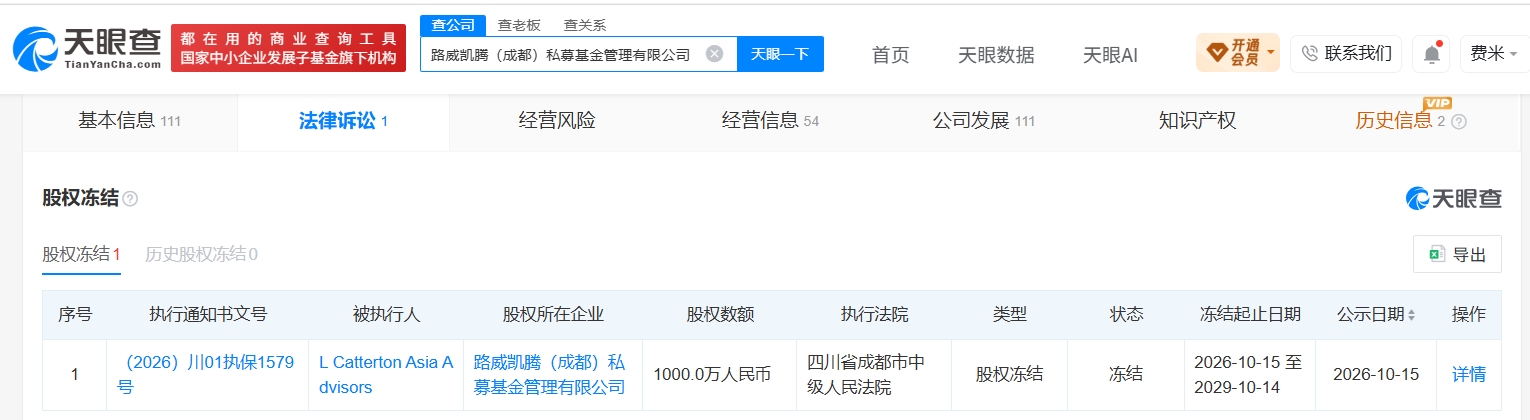
Task: Select the 历史股权冻结 0 sub-tab
Action: tap(201, 254)
